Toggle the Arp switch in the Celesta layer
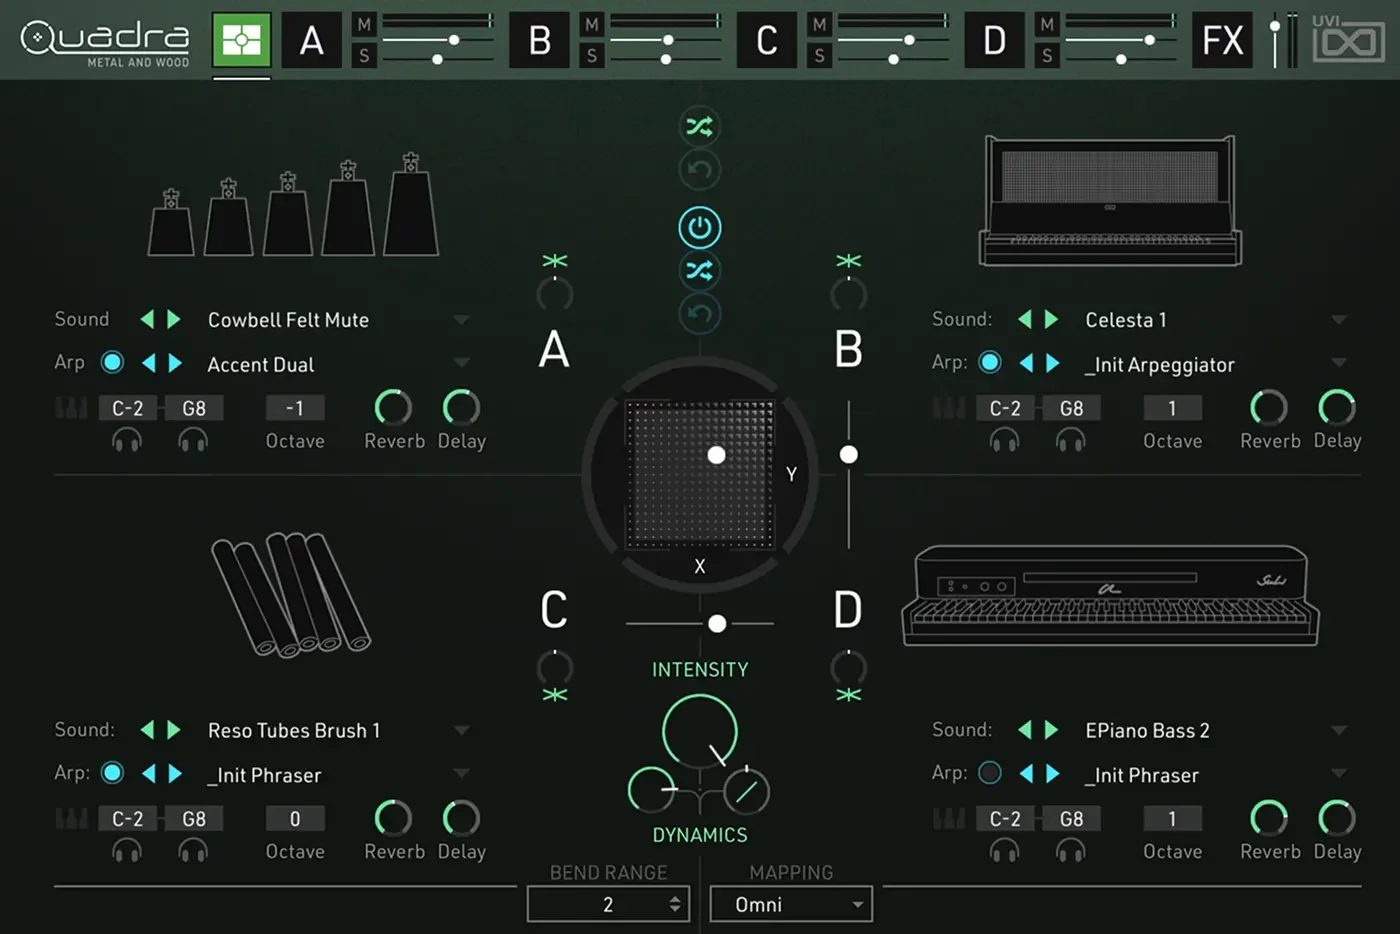The image size is (1400, 934). pyautogui.click(x=990, y=362)
